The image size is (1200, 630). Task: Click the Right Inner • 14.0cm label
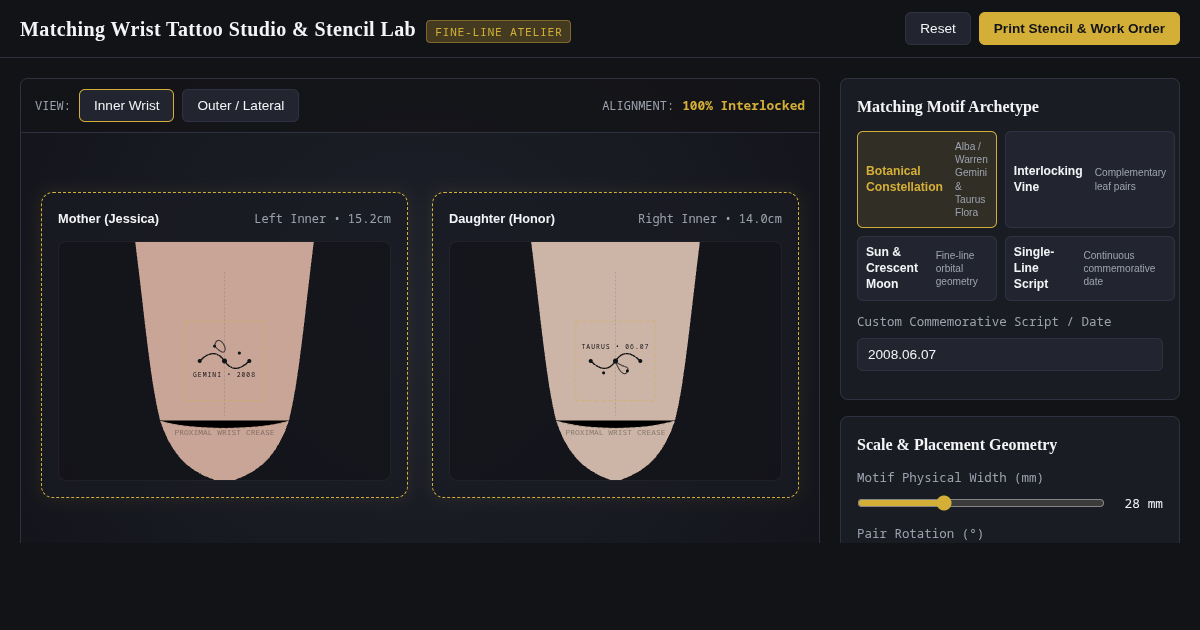710,218
